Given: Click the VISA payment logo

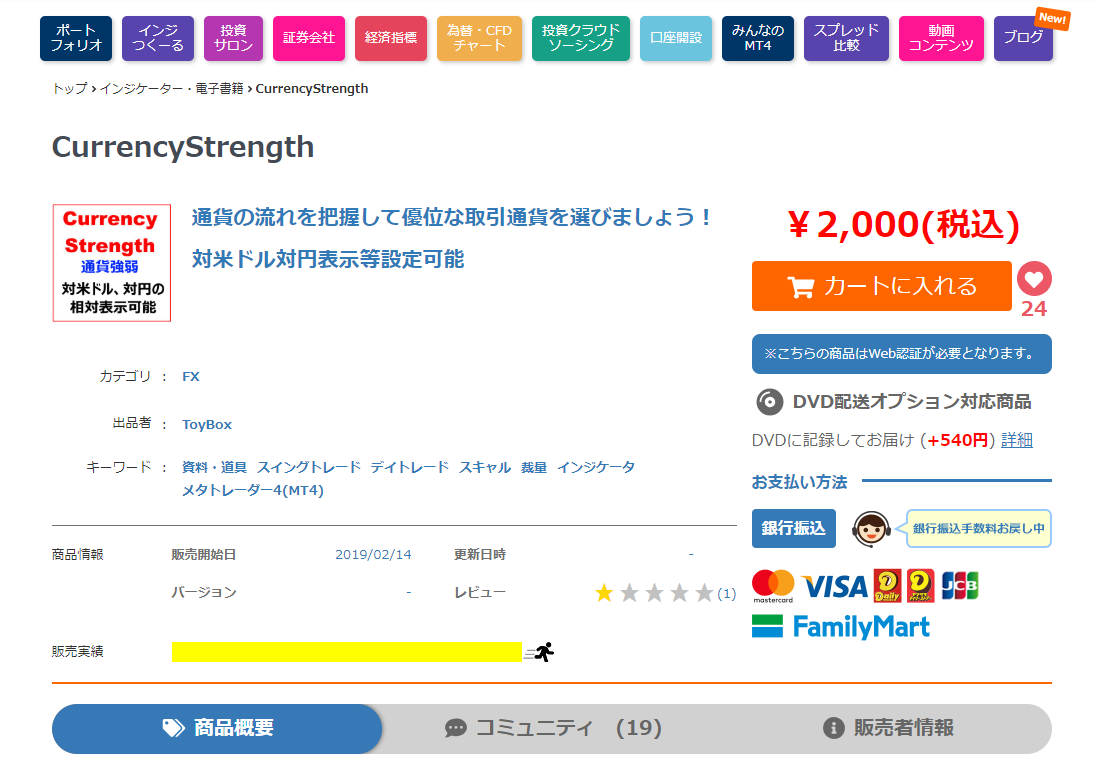Looking at the screenshot, I should tap(834, 586).
